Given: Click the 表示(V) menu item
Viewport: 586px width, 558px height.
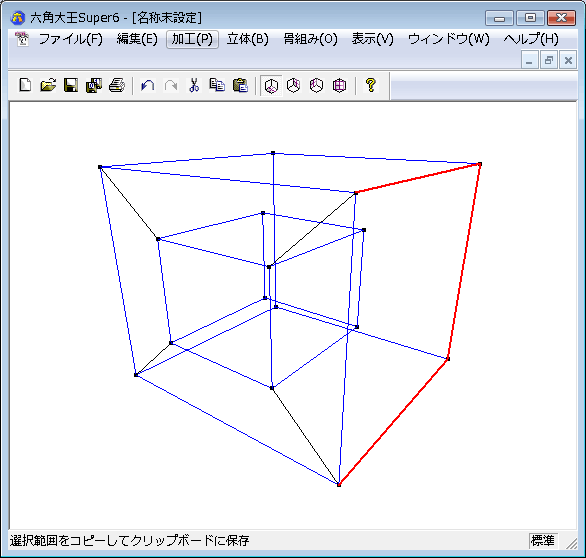Looking at the screenshot, I should (373, 39).
